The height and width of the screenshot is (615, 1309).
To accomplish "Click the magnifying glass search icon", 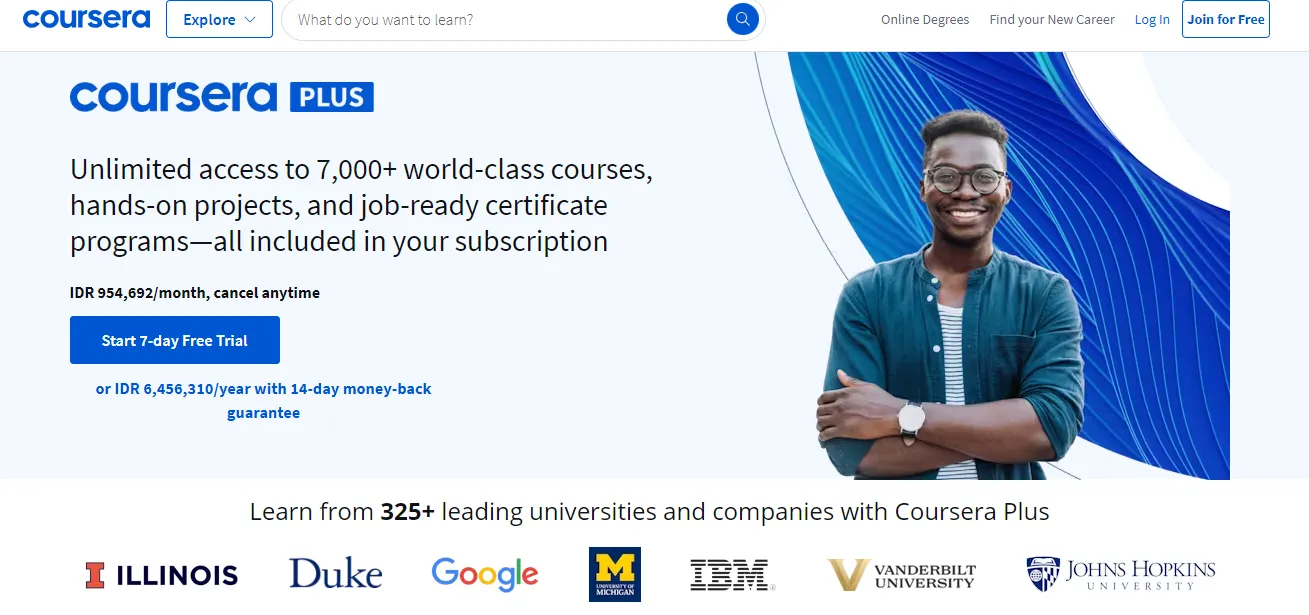I will pos(742,19).
